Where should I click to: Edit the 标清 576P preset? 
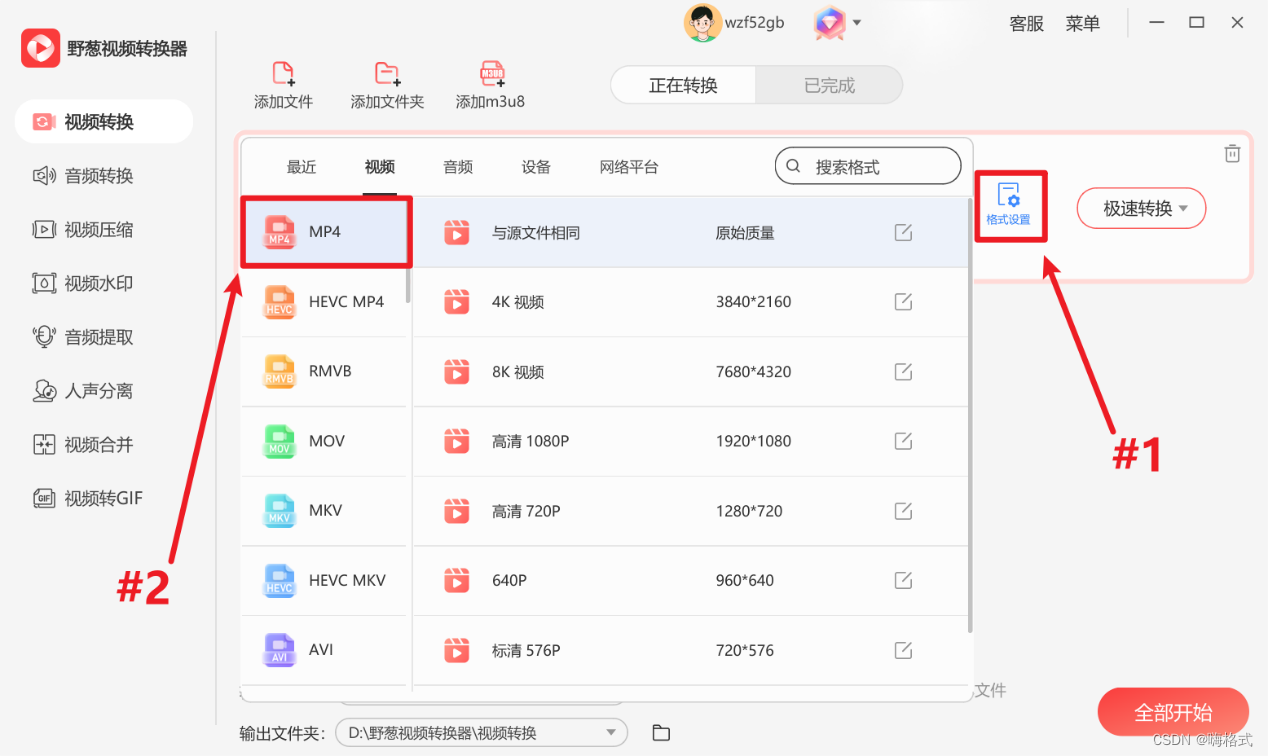(903, 650)
